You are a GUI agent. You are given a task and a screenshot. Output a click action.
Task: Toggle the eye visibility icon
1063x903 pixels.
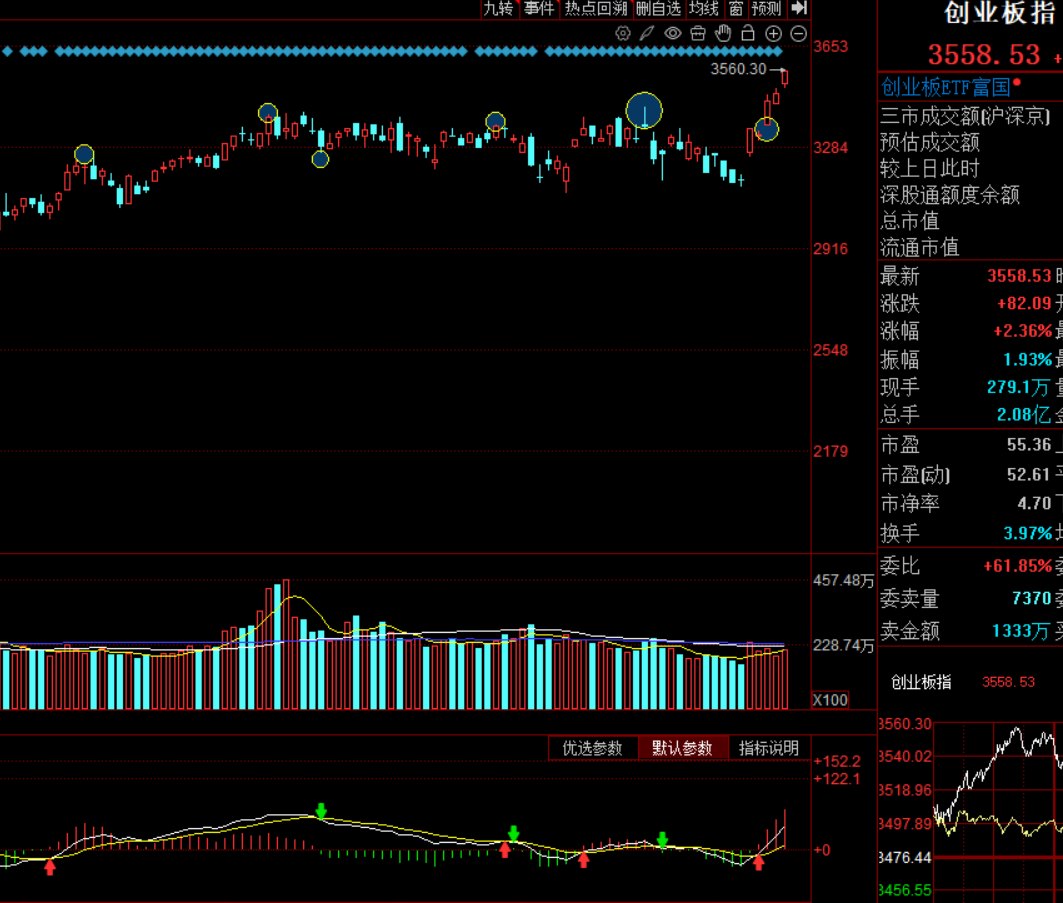(x=673, y=33)
